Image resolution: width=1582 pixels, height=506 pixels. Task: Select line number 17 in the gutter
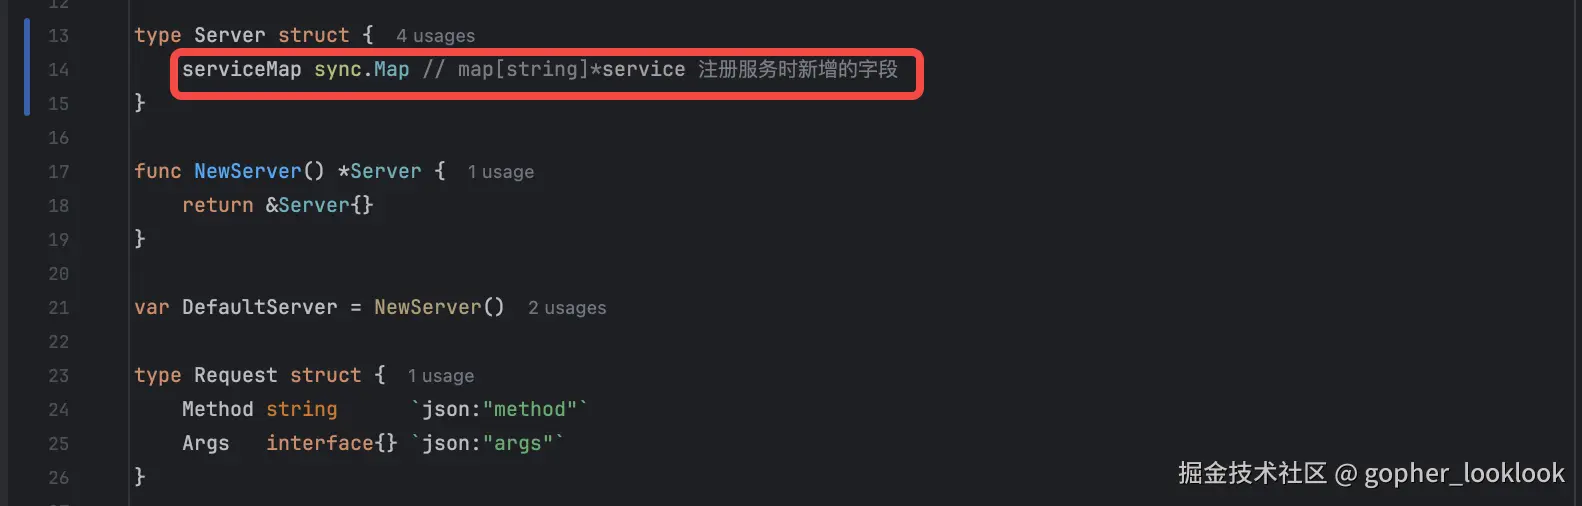click(58, 172)
